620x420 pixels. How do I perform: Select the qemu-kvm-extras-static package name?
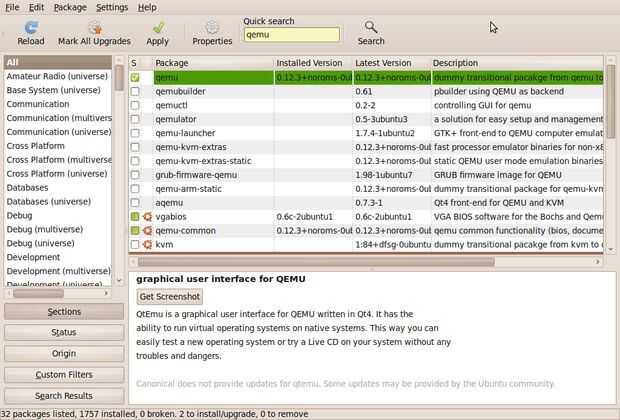coord(203,161)
